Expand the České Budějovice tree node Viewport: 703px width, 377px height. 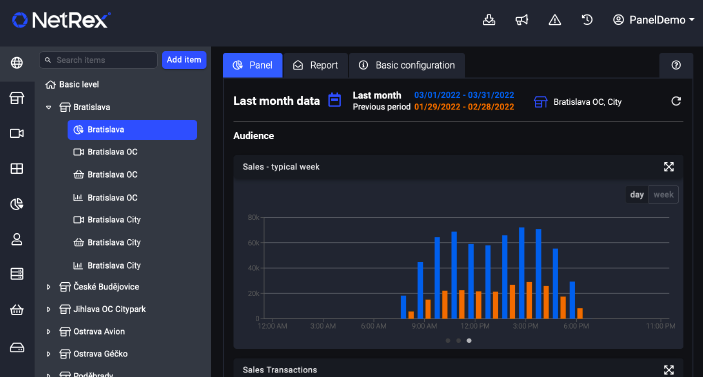(x=48, y=287)
